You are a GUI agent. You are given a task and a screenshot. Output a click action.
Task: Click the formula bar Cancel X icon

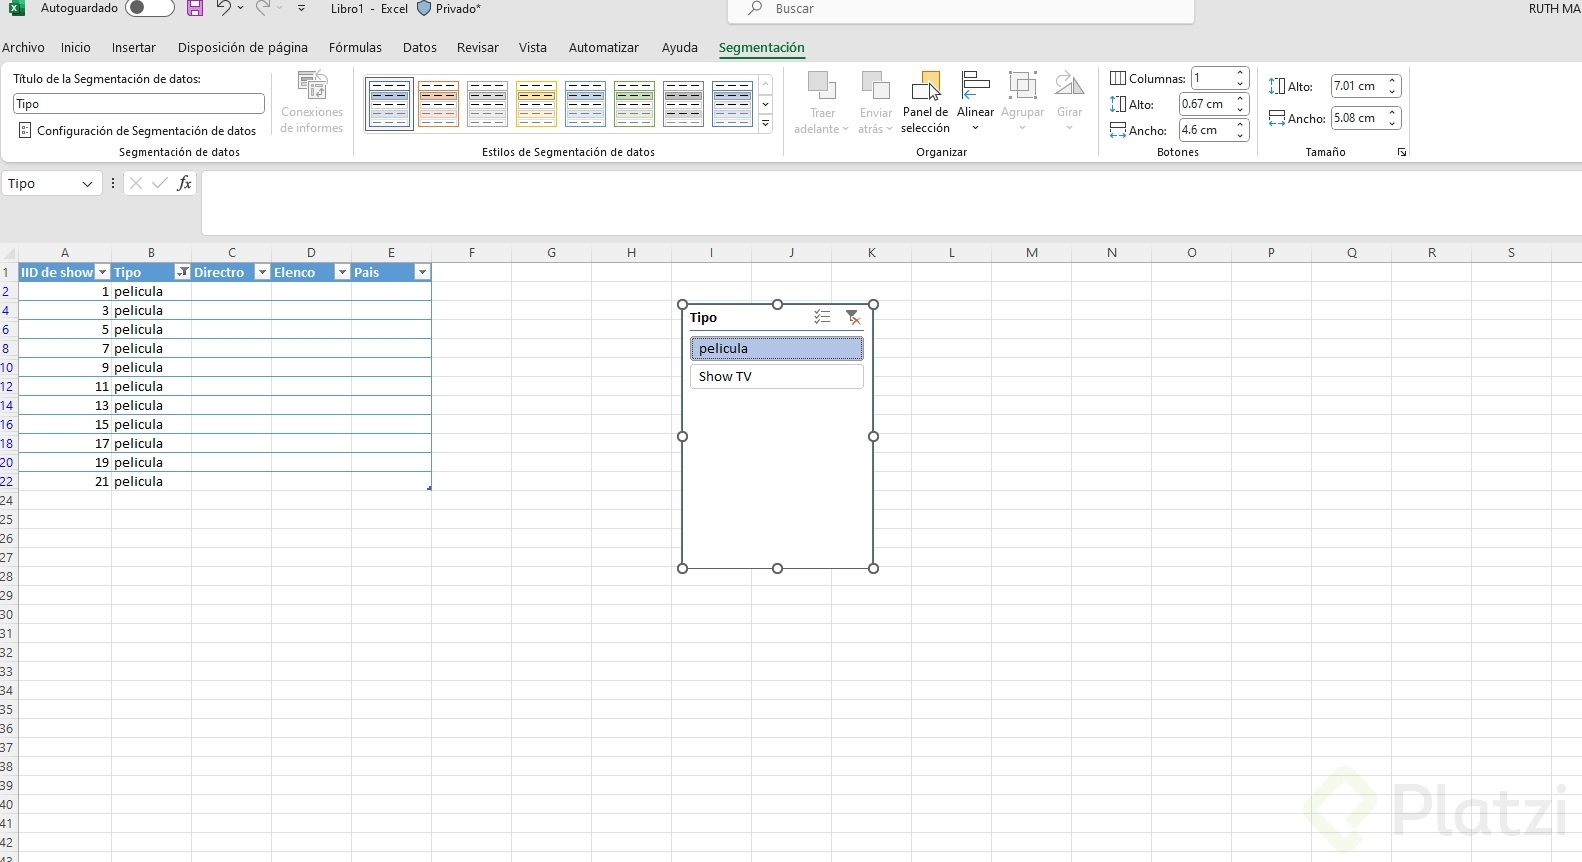click(x=136, y=183)
